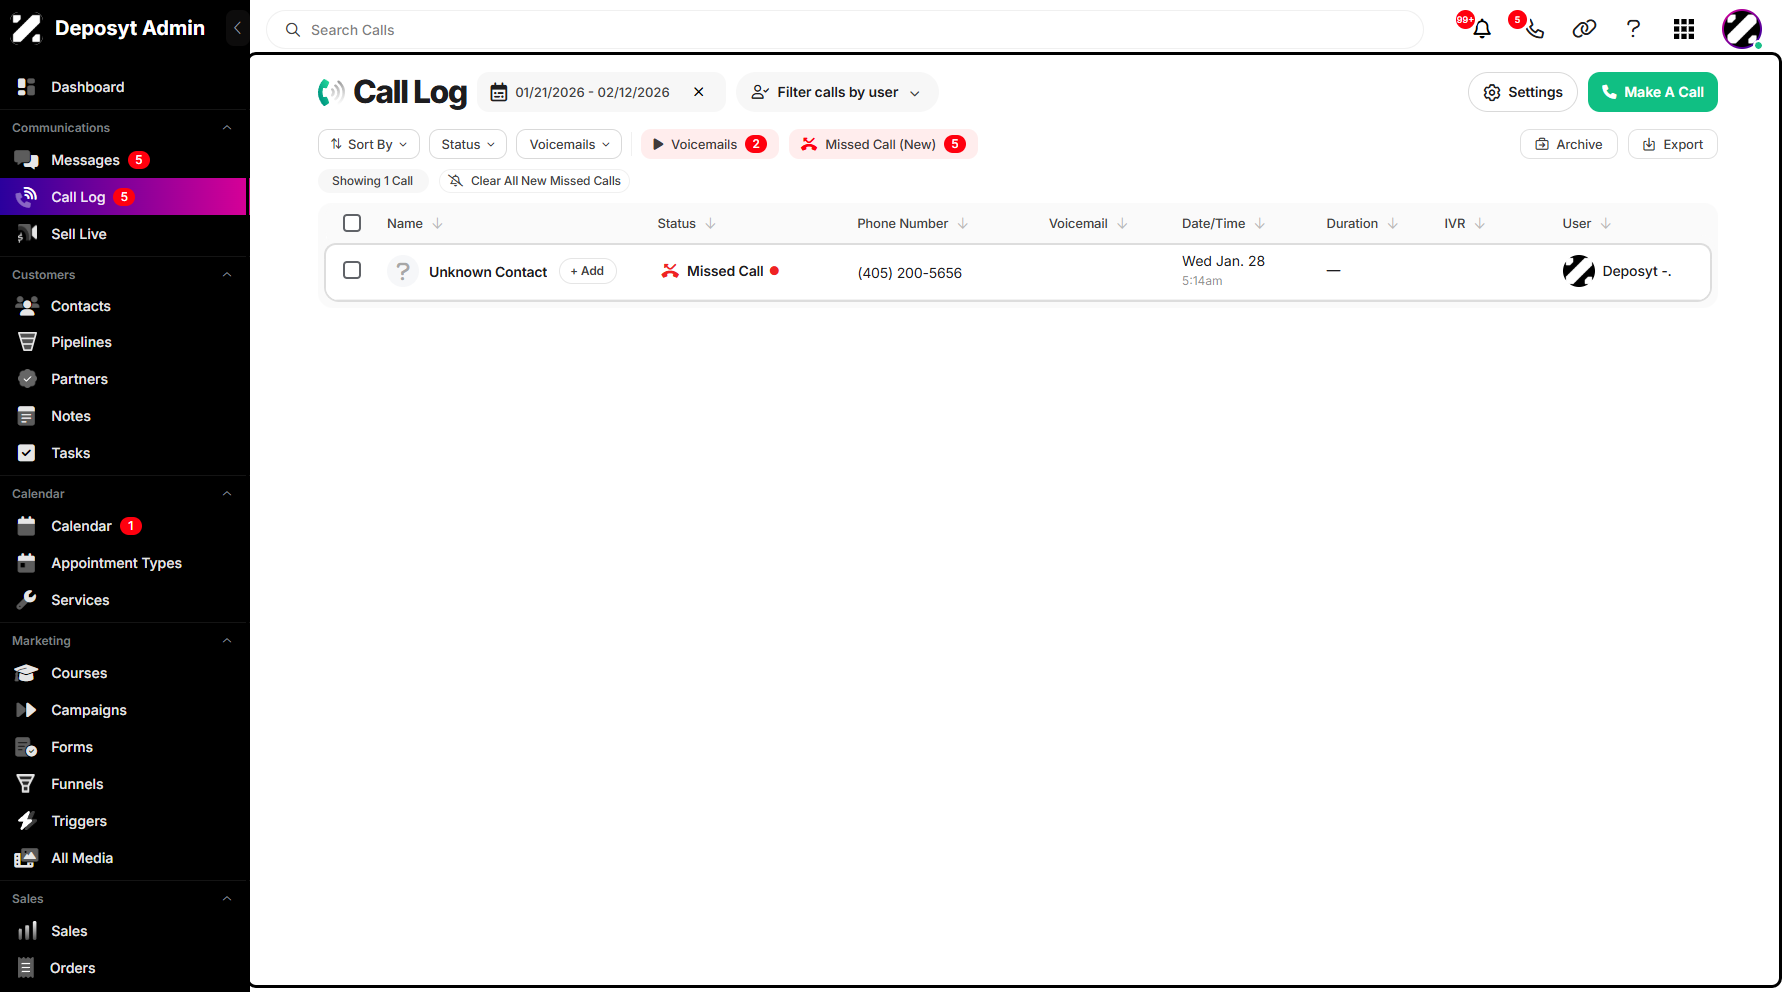Open the Voicemails dropdown filter
The height and width of the screenshot is (992, 1786).
[x=569, y=144]
